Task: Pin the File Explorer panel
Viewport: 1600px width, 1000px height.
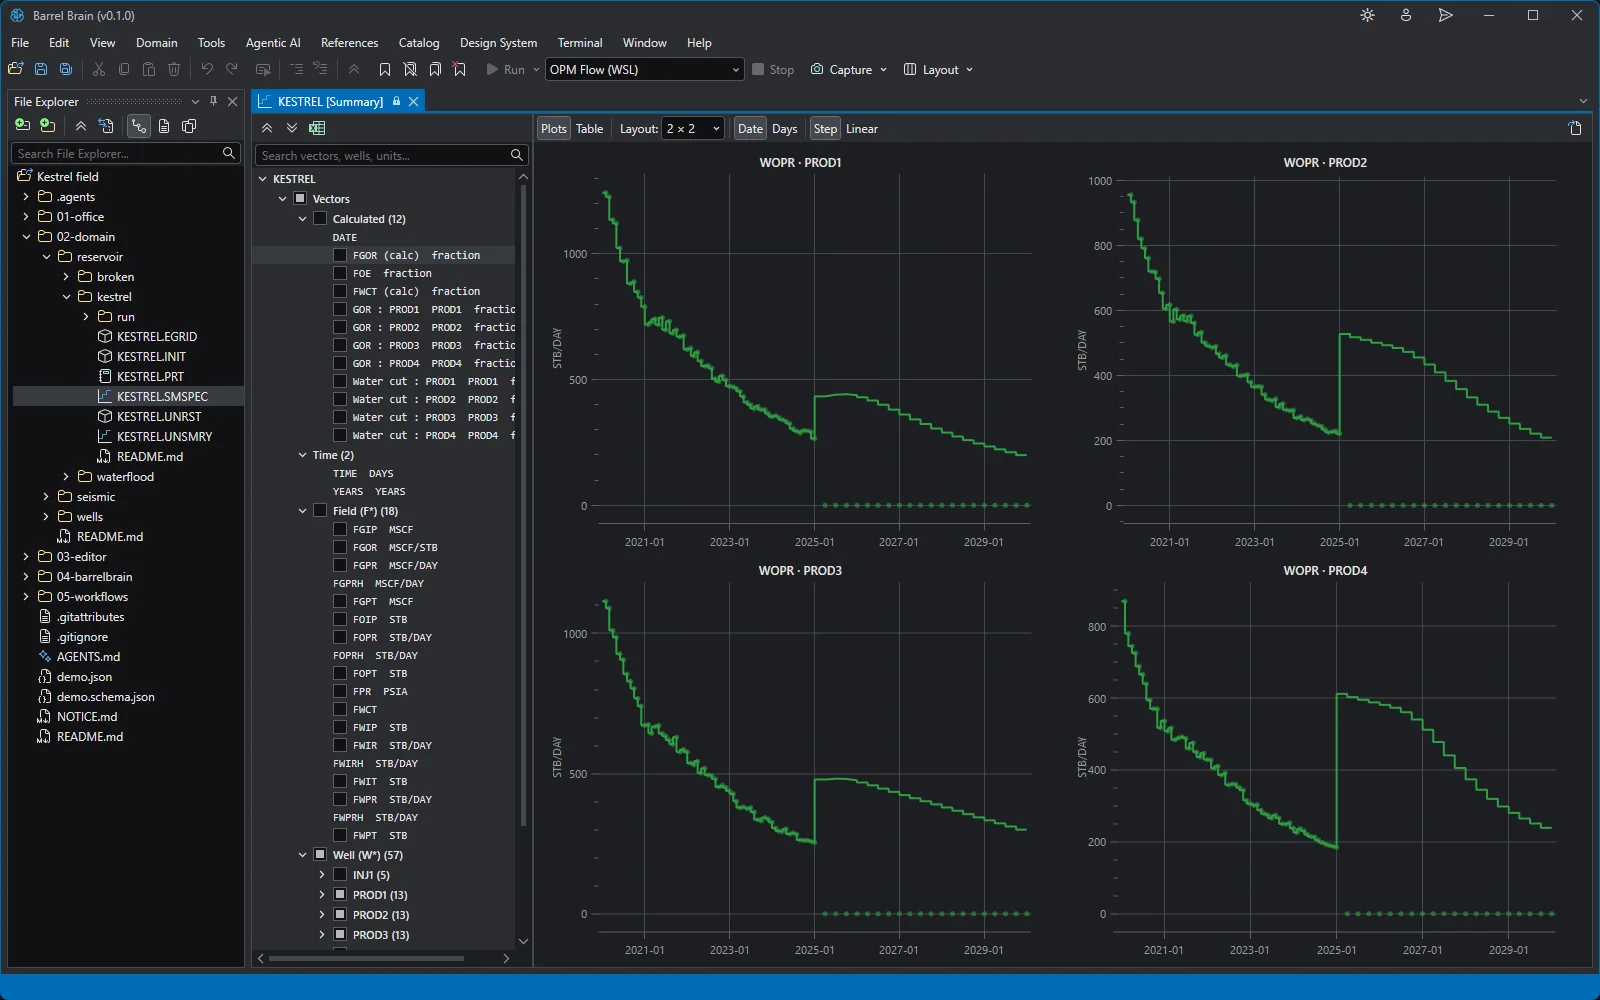Action: tap(213, 101)
